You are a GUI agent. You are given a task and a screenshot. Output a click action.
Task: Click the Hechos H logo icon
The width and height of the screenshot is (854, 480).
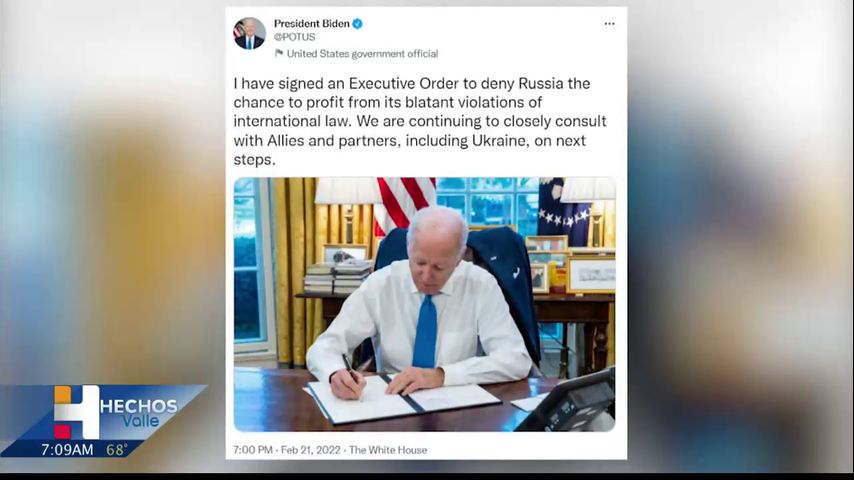tap(76, 412)
